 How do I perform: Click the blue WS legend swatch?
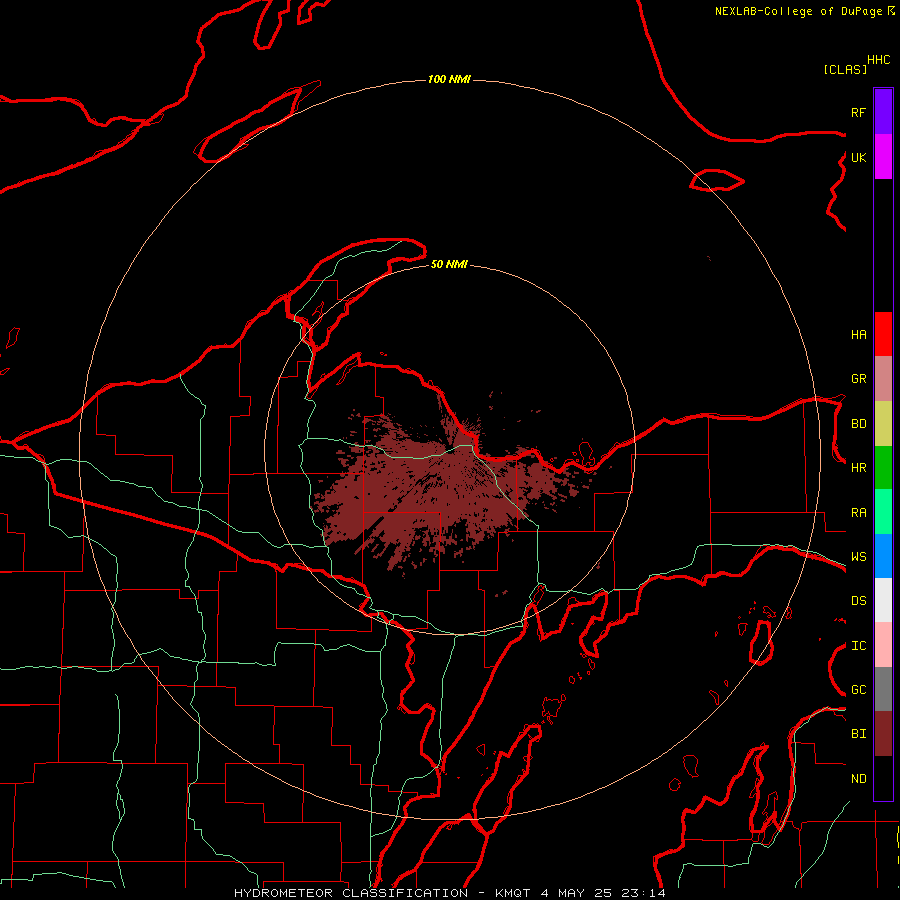tap(883, 556)
